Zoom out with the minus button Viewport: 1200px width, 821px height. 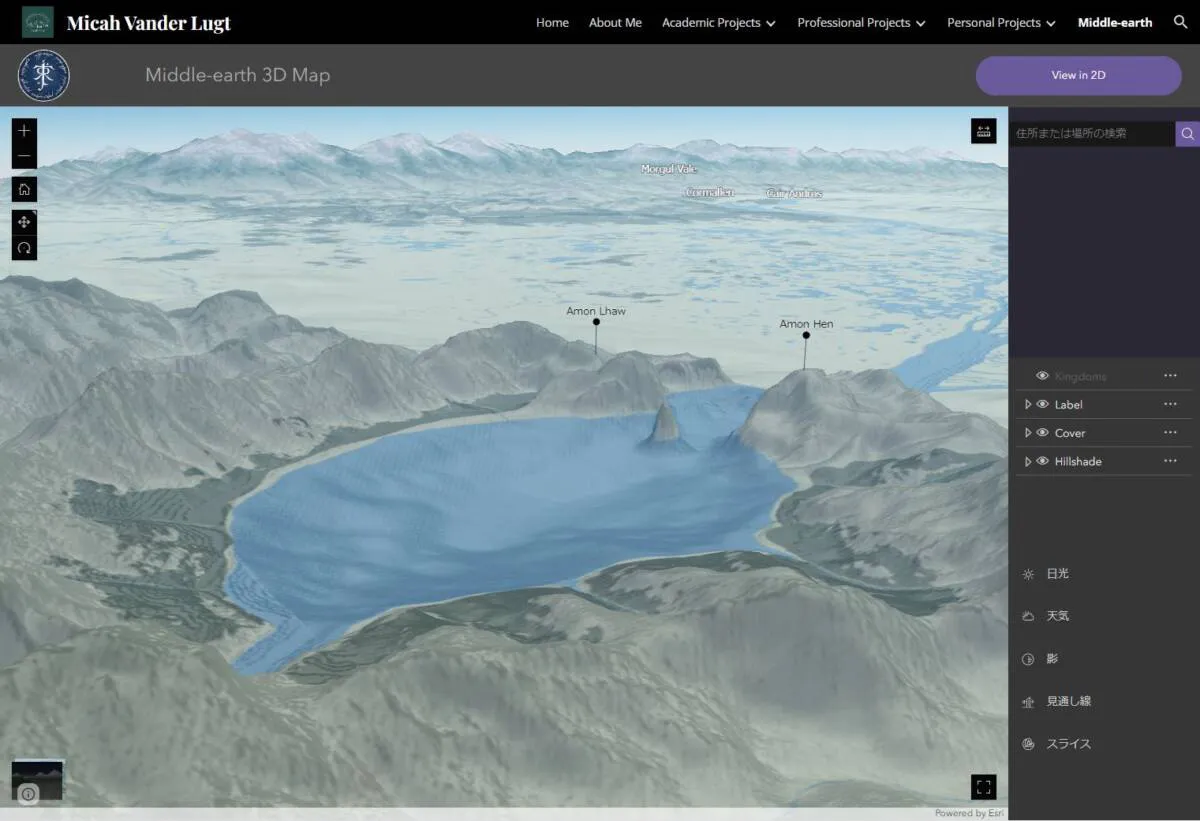[24, 157]
